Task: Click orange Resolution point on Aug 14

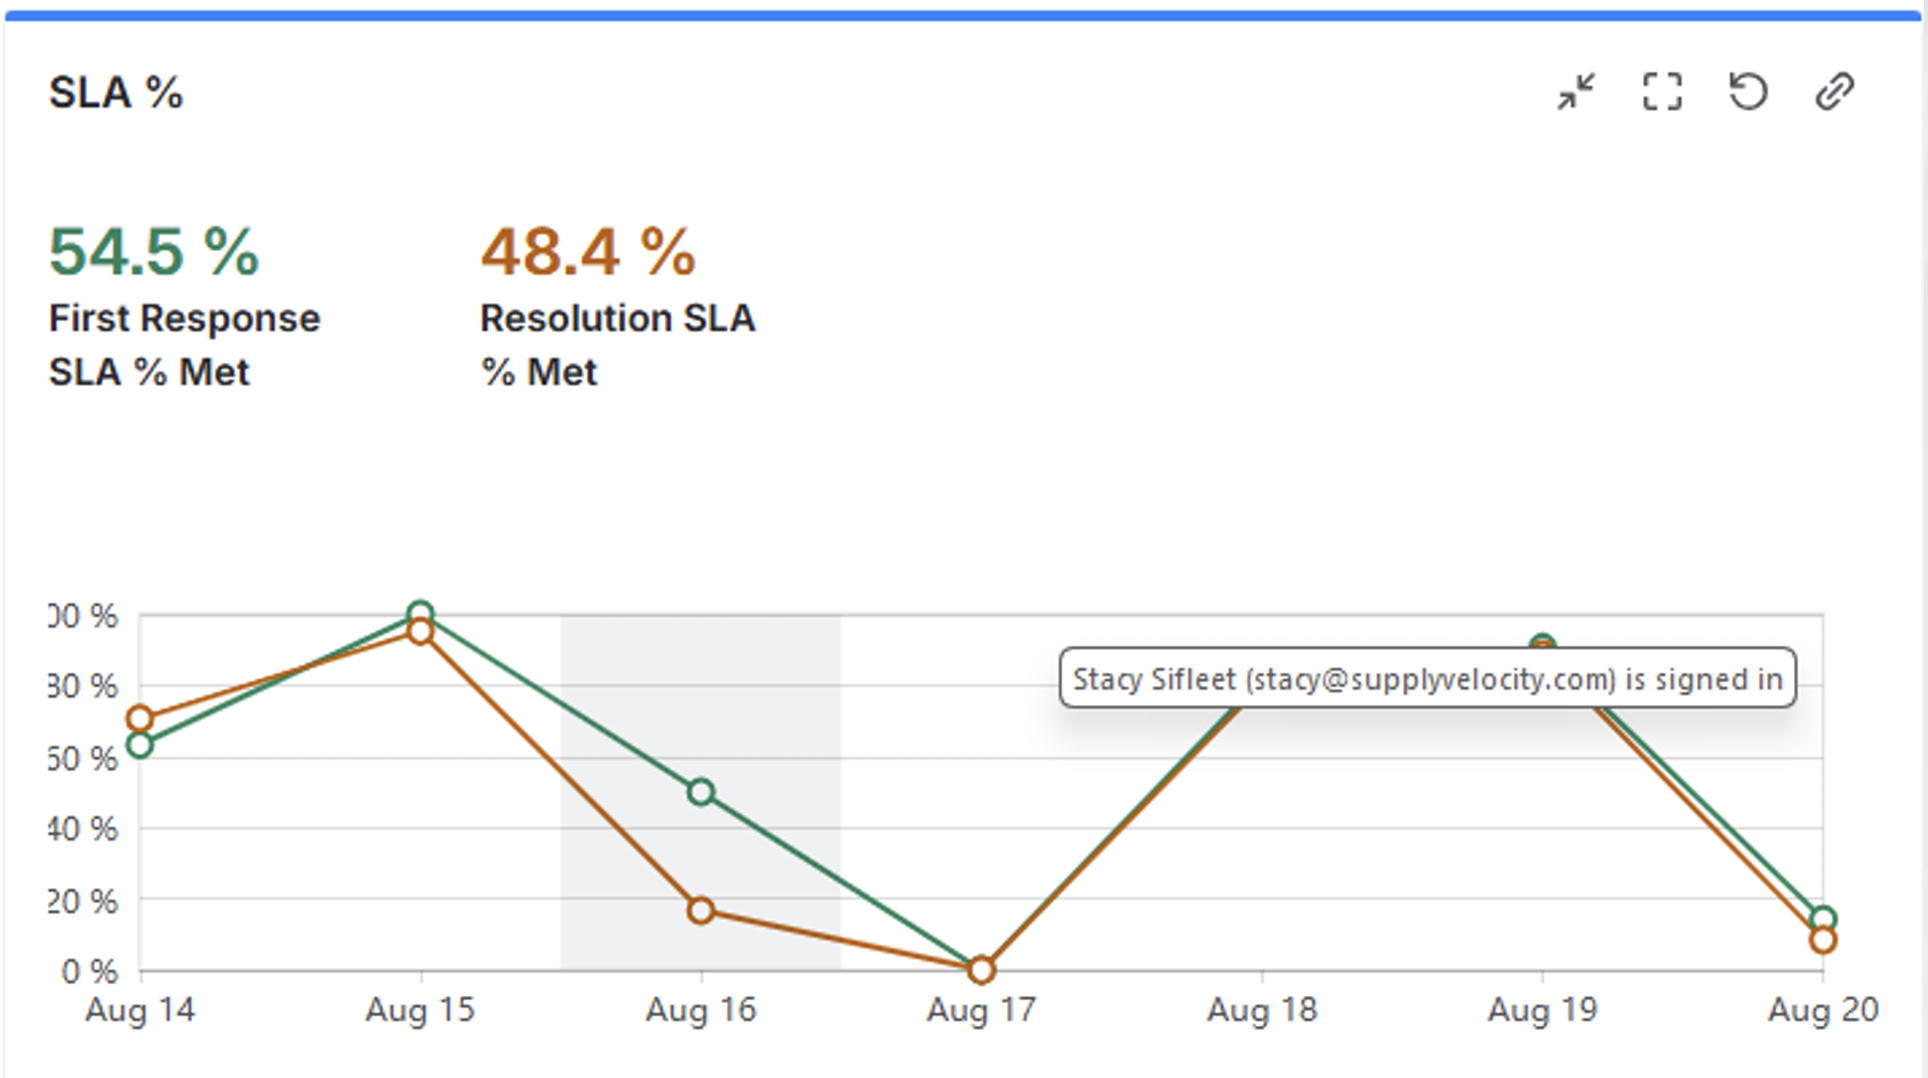Action: point(140,718)
